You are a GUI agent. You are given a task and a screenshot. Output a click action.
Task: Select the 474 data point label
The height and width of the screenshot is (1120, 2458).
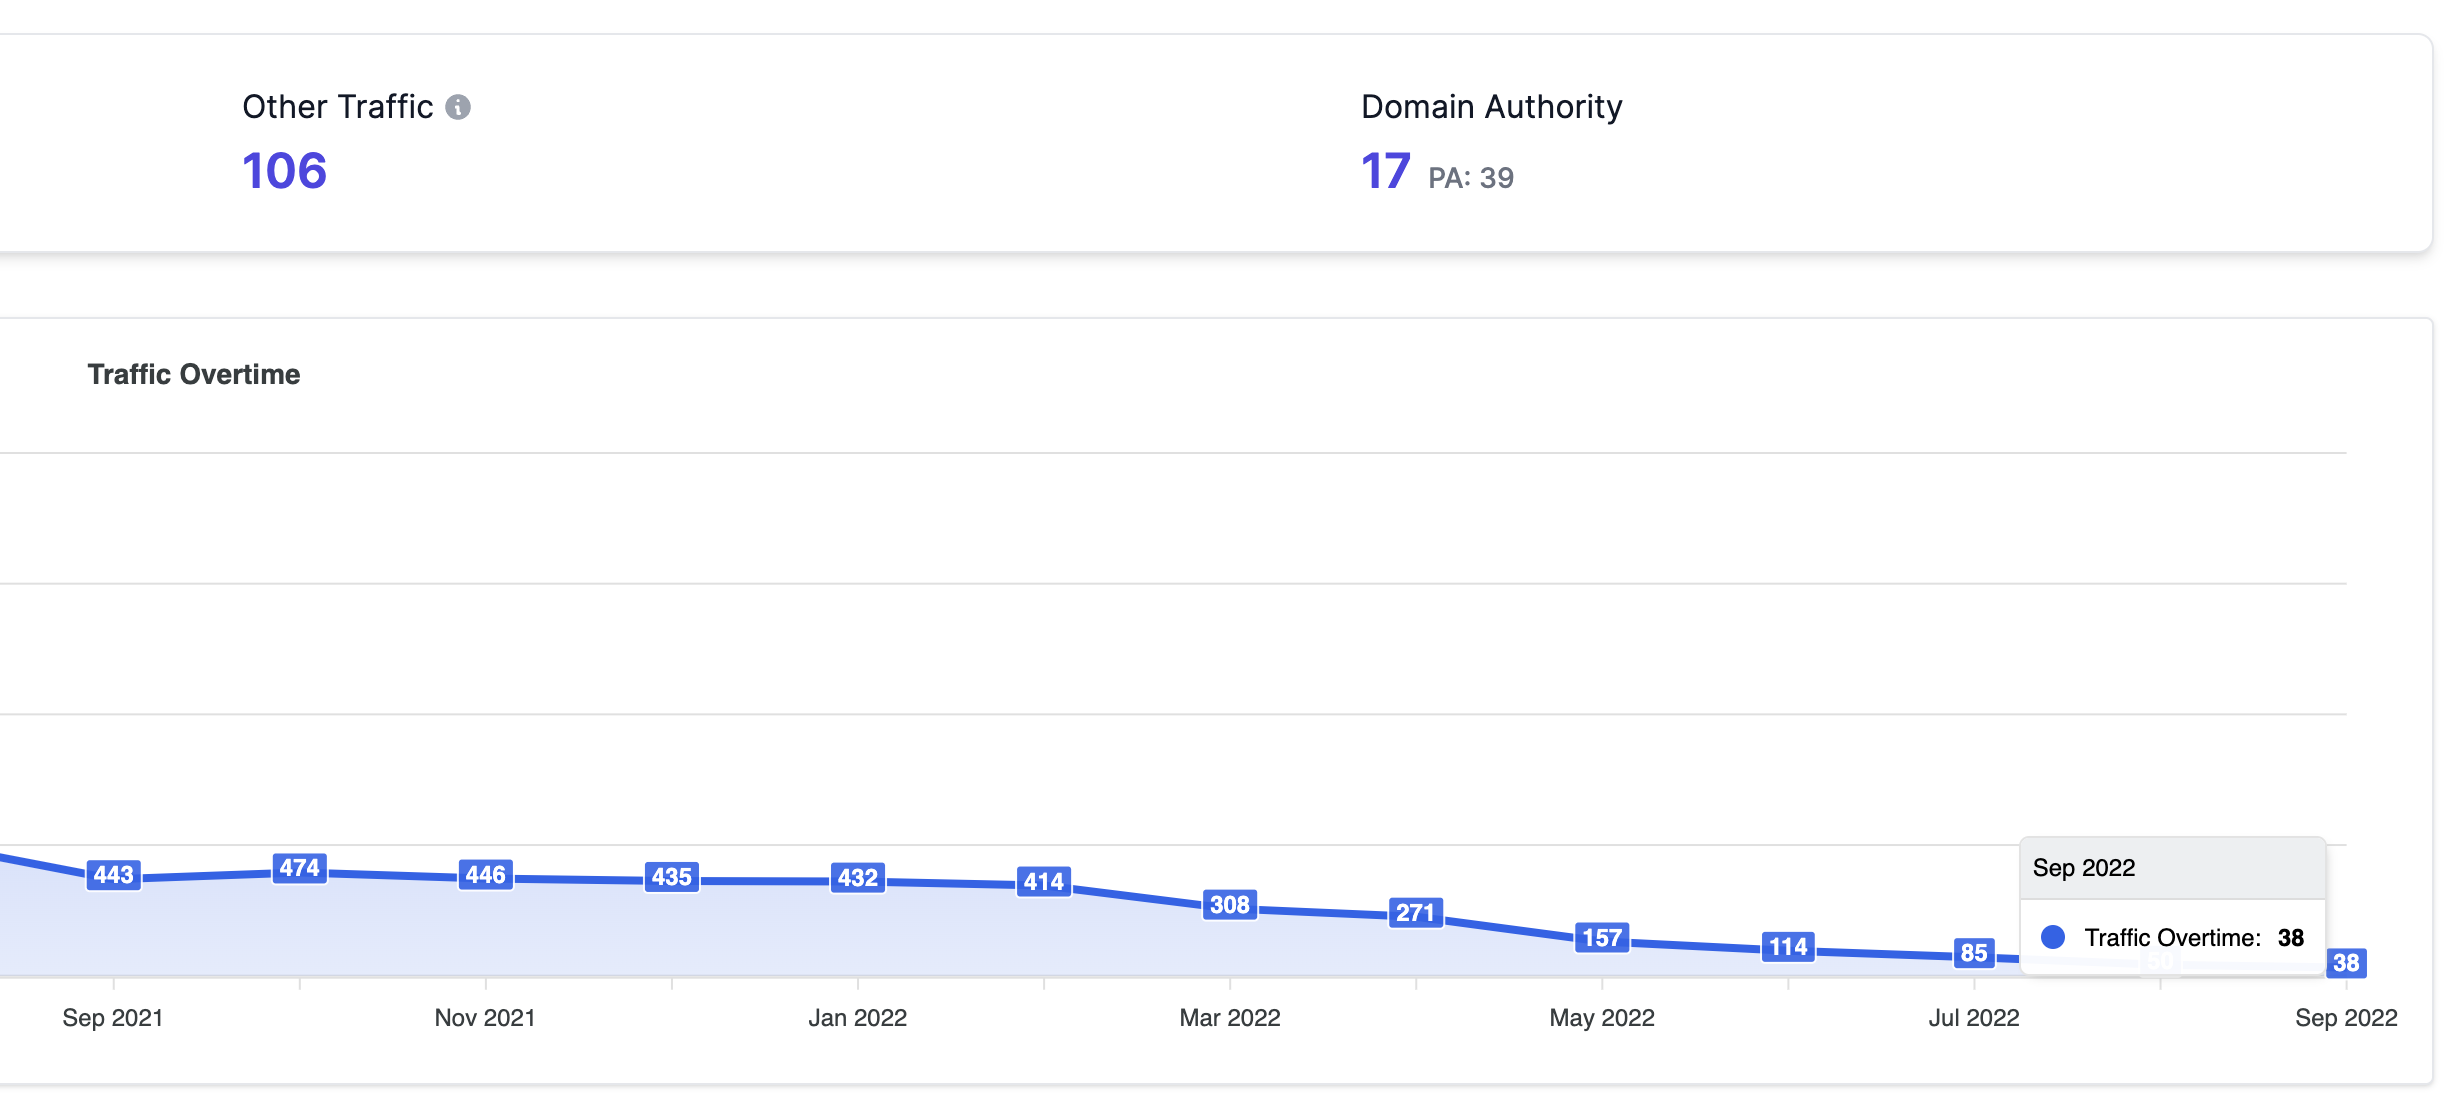tap(300, 868)
